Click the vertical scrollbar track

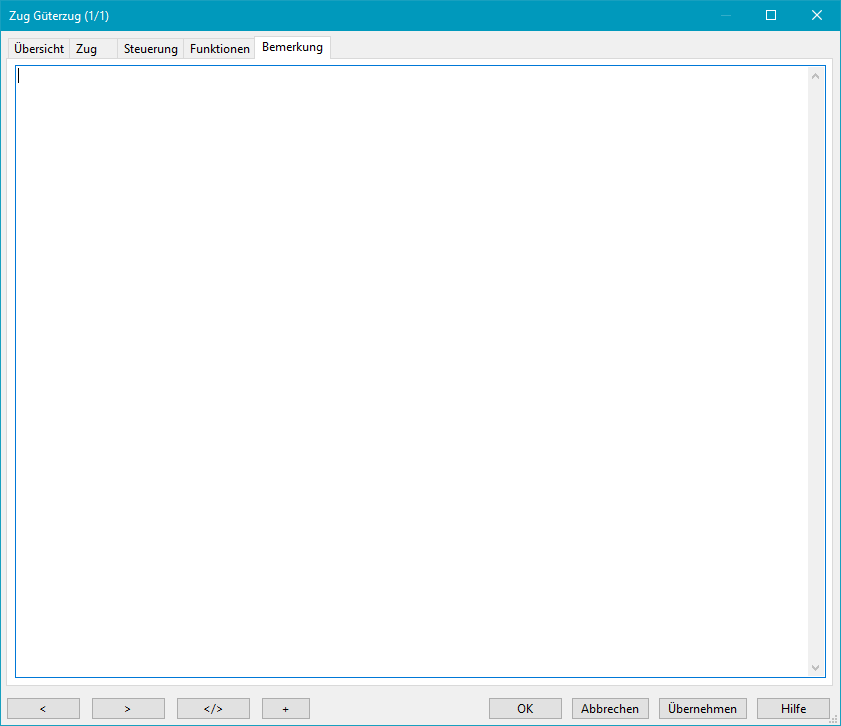[815, 370]
